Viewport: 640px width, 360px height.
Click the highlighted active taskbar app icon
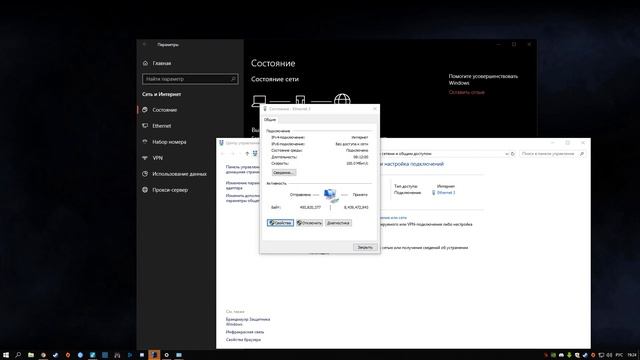[x=154, y=355]
